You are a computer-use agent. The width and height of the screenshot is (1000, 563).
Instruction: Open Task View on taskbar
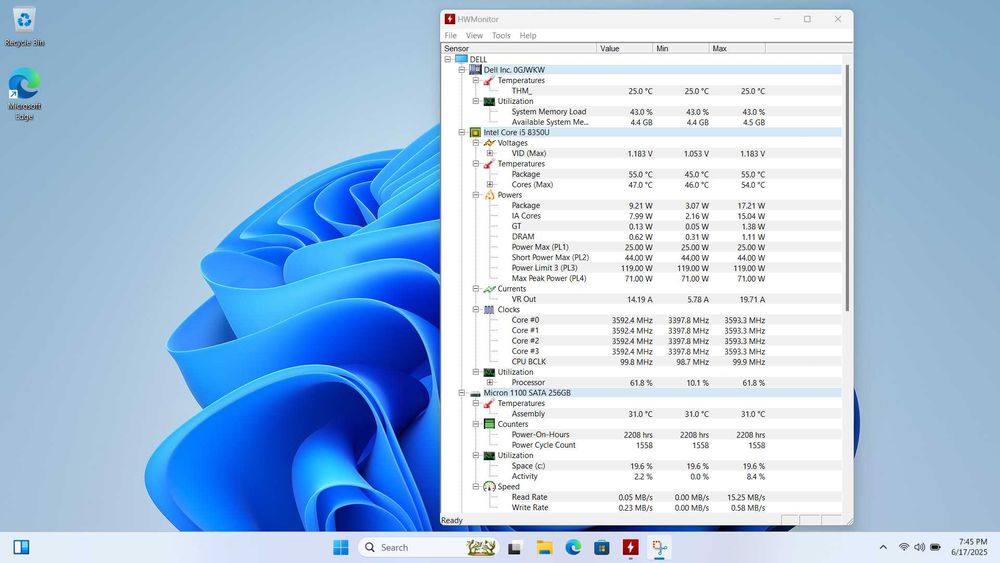pos(515,547)
